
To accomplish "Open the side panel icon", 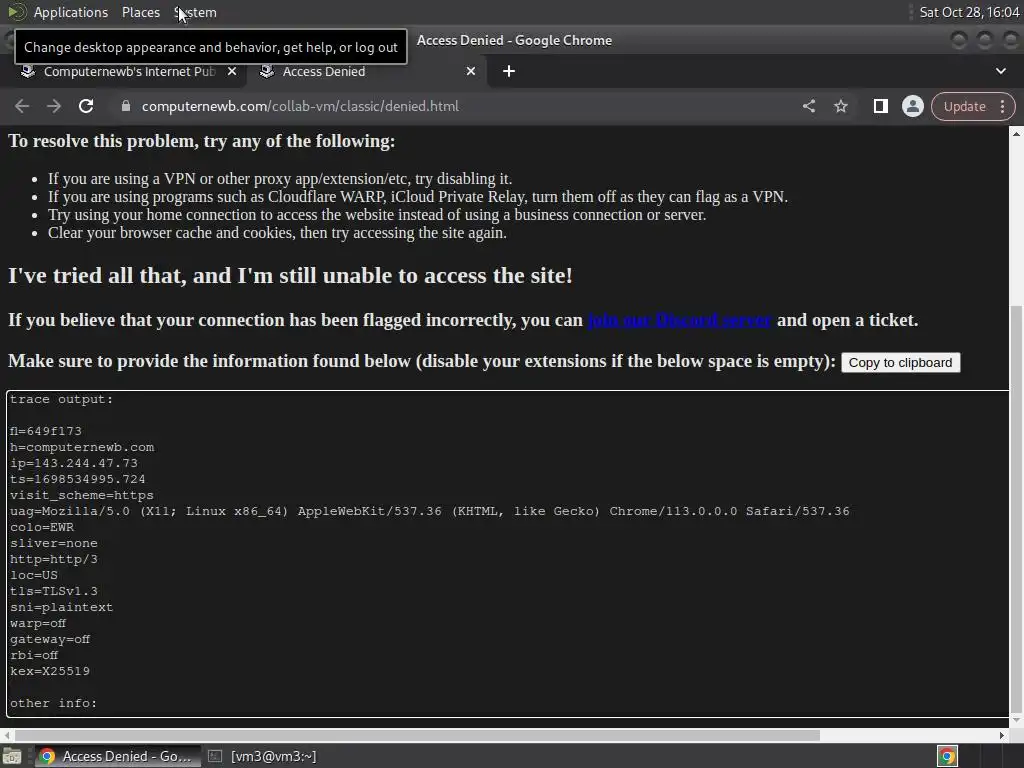I will click(x=880, y=106).
